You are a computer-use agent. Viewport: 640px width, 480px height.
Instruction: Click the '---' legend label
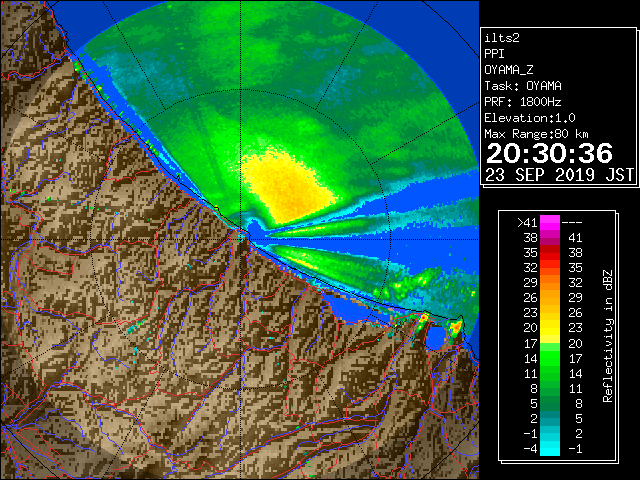click(572, 223)
